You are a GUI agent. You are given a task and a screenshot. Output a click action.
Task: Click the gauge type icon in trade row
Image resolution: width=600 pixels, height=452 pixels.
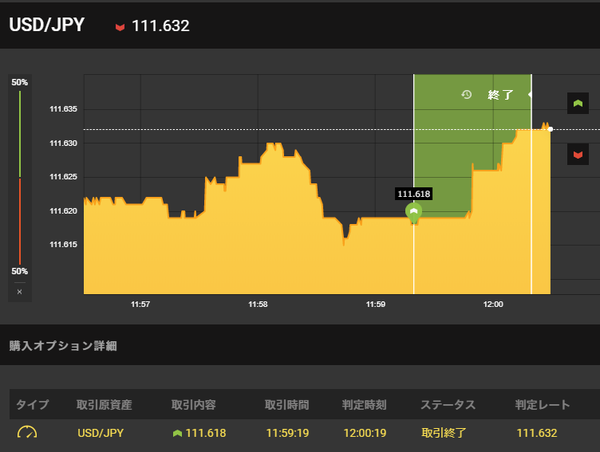[27, 432]
